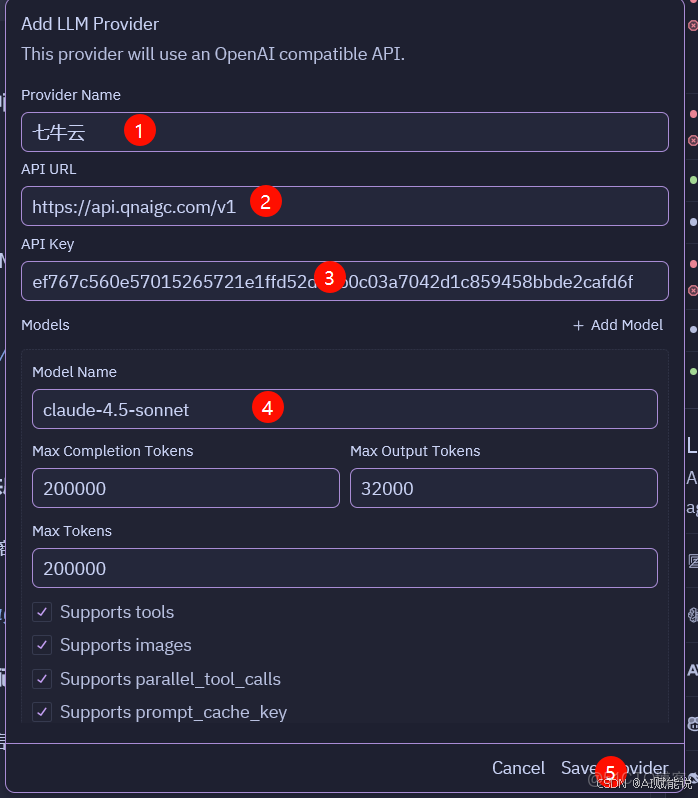Click the topmost red circled-x icon at right edge
Image resolution: width=698 pixels, height=798 pixels.
(693, 27)
